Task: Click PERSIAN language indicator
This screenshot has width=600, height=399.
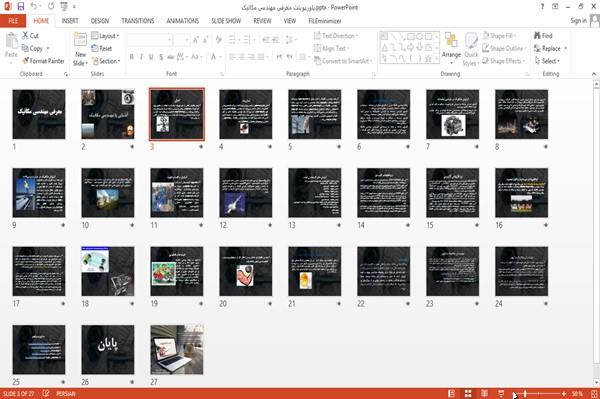Action: (66, 394)
